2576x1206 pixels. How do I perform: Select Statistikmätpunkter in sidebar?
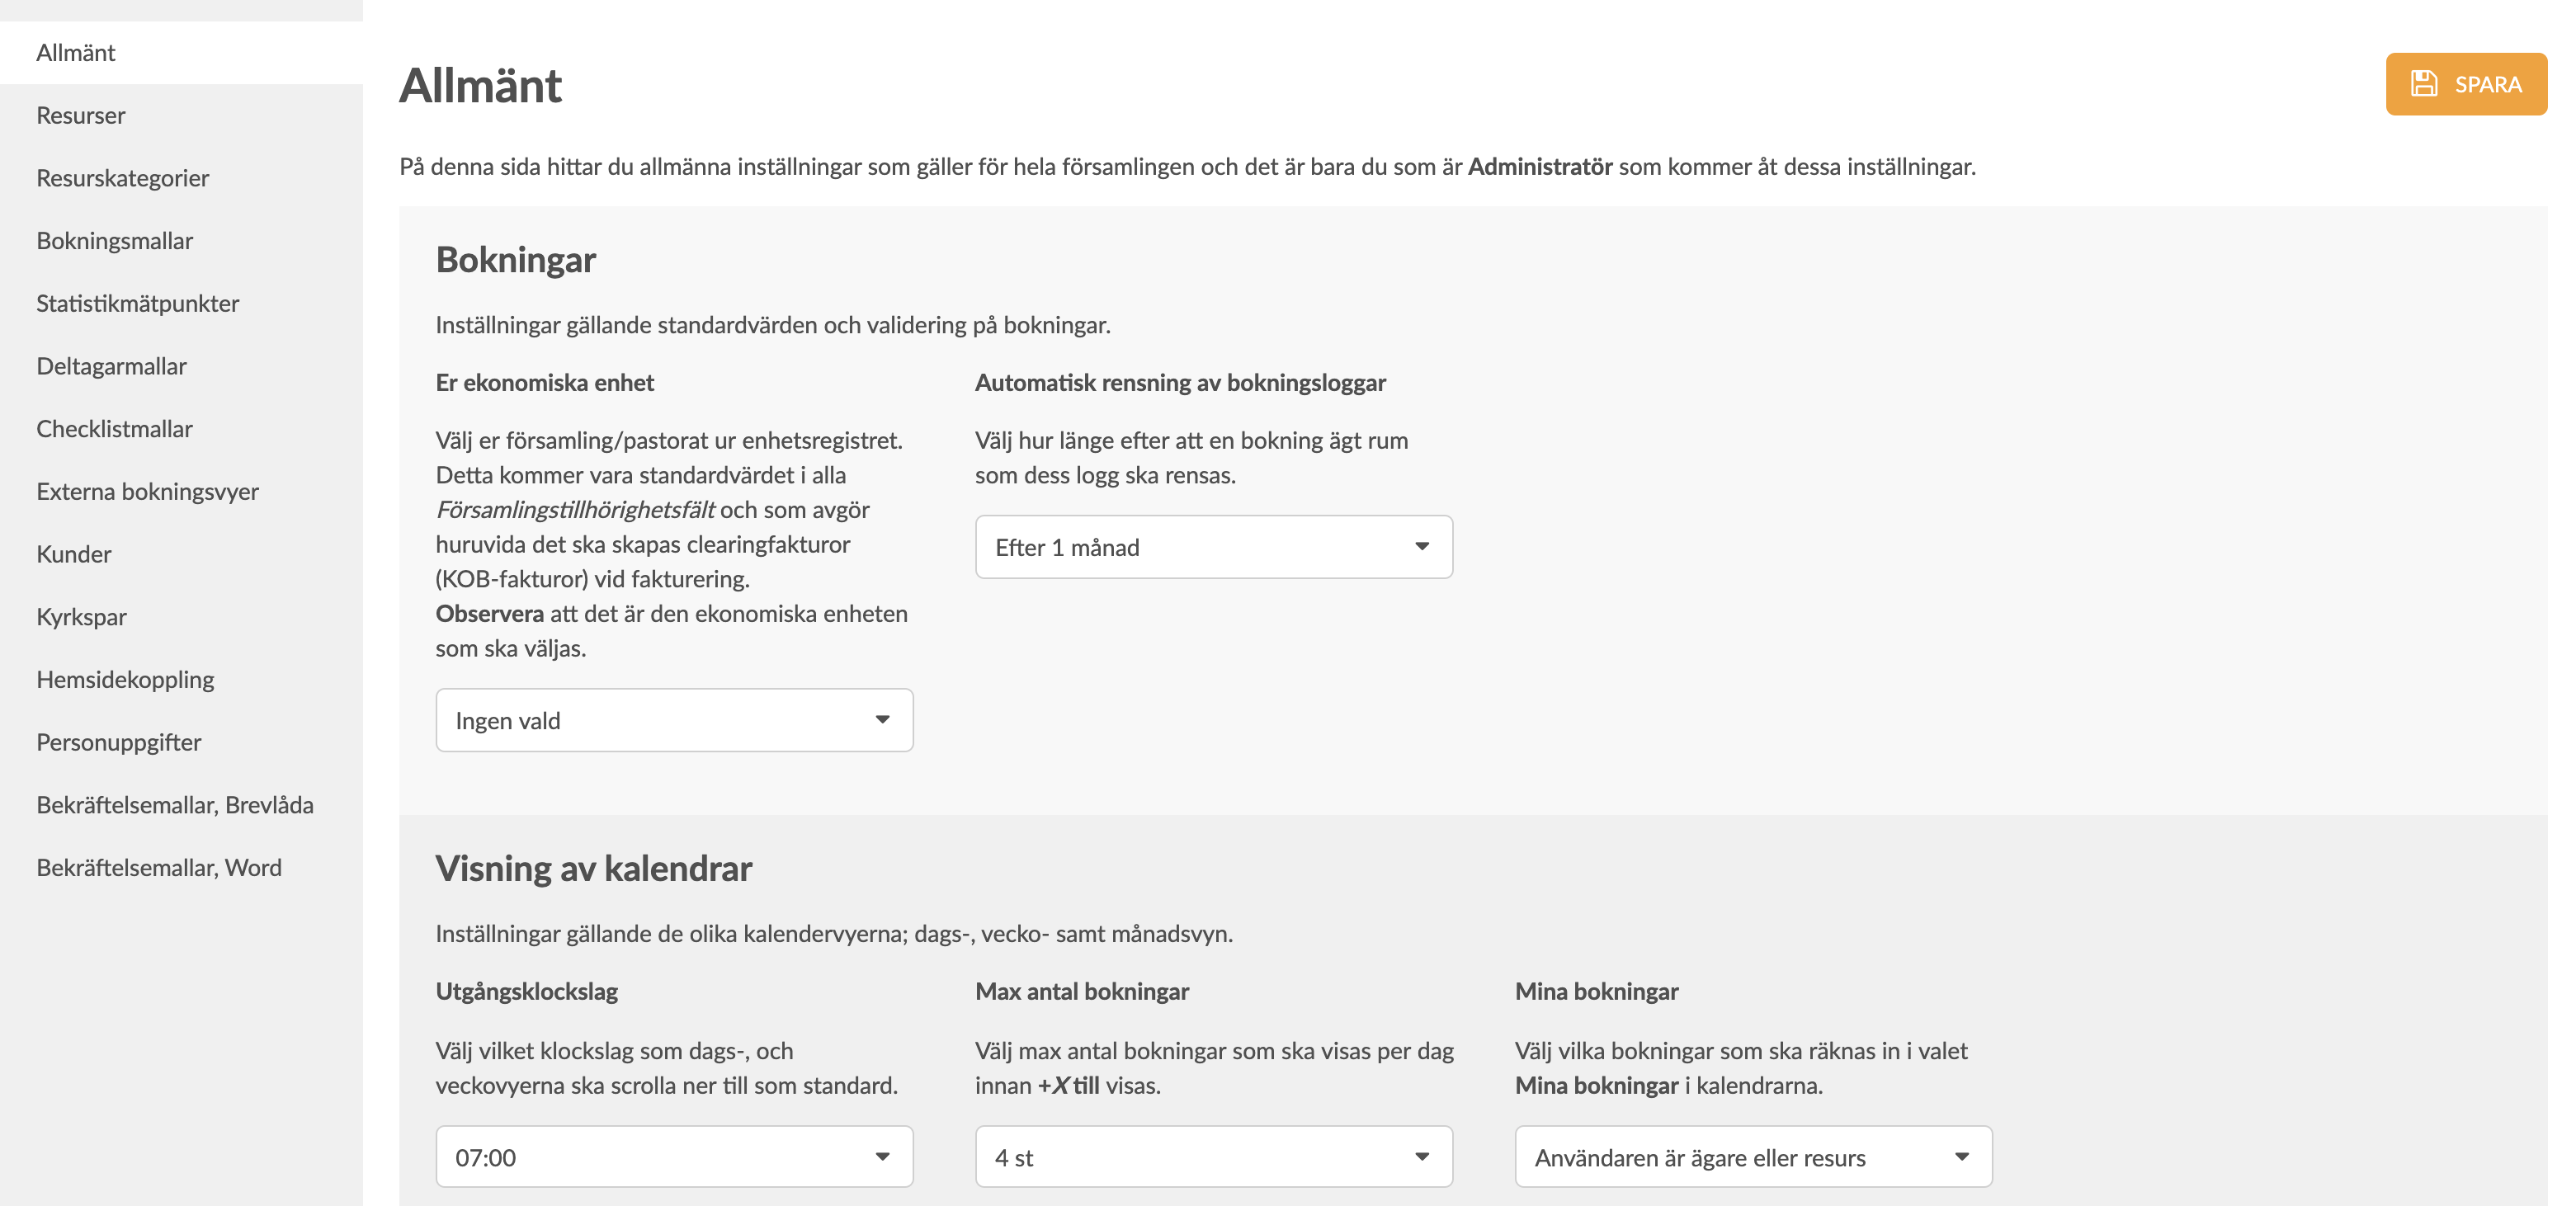click(137, 303)
